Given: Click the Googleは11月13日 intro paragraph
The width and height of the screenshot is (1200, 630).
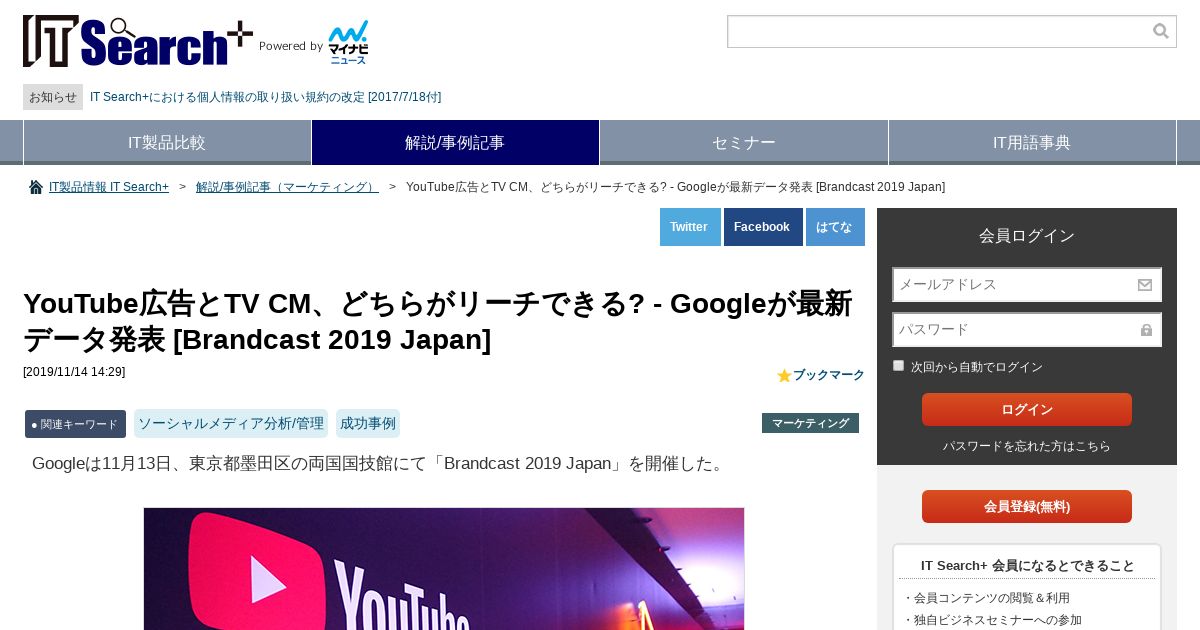Looking at the screenshot, I should click(x=380, y=464).
